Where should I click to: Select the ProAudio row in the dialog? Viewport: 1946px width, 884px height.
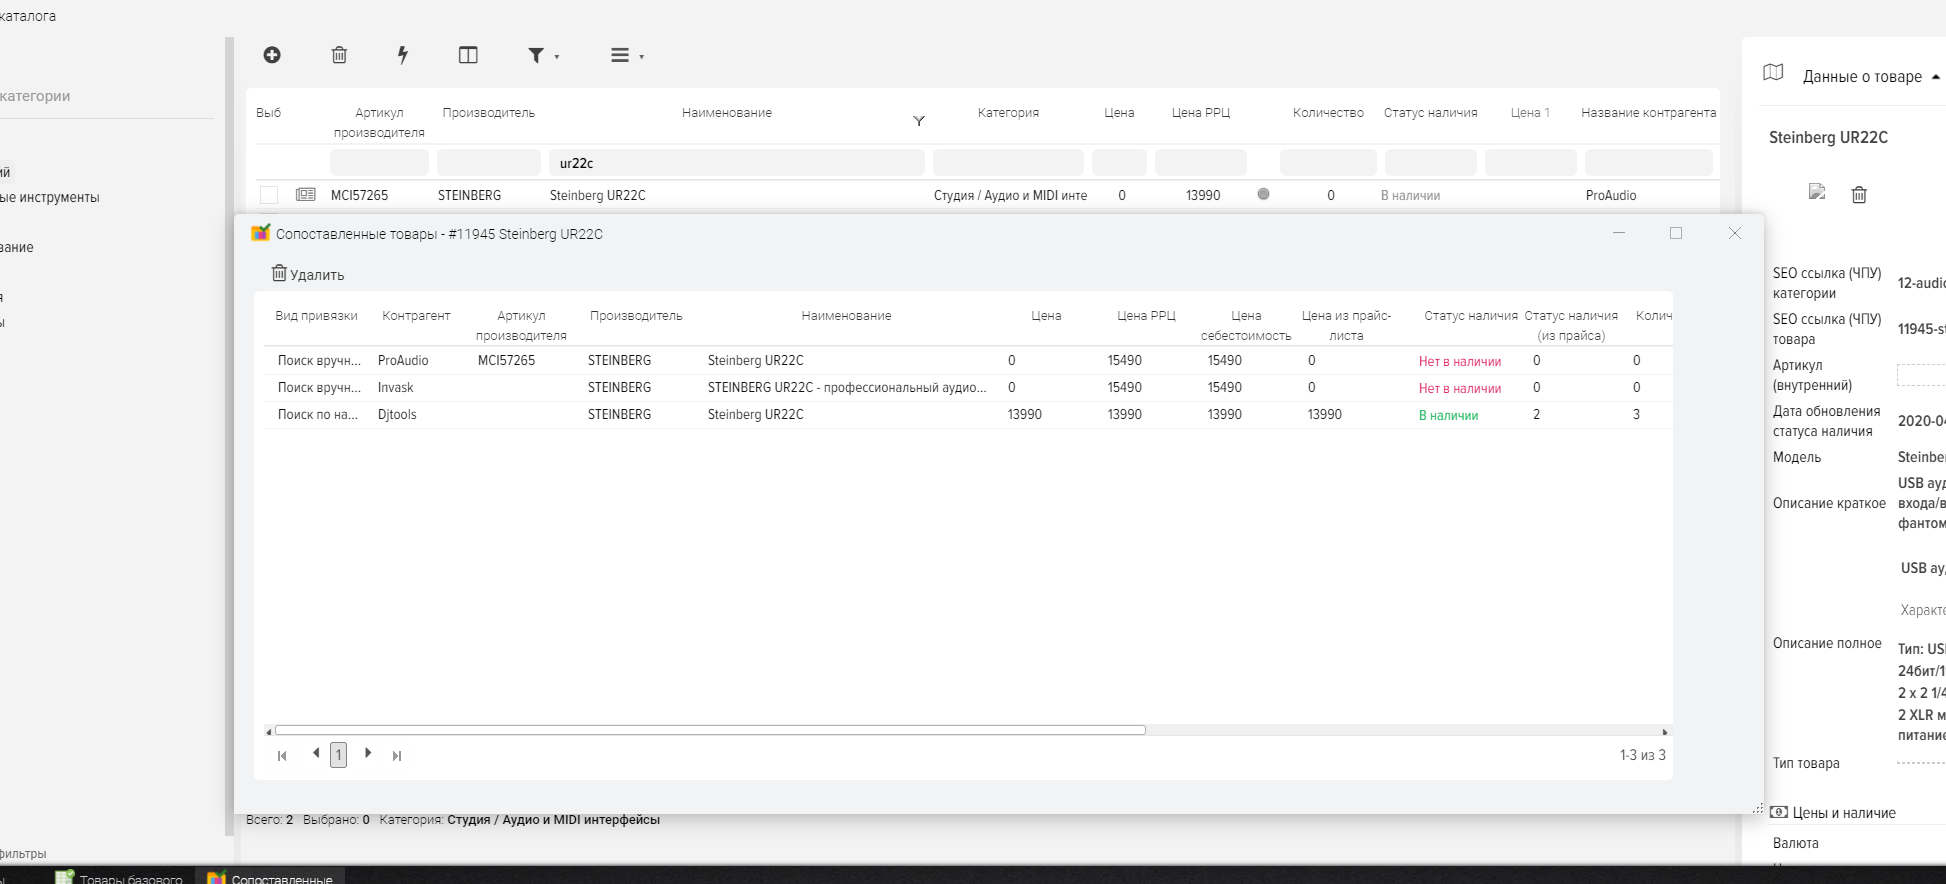pyautogui.click(x=968, y=360)
